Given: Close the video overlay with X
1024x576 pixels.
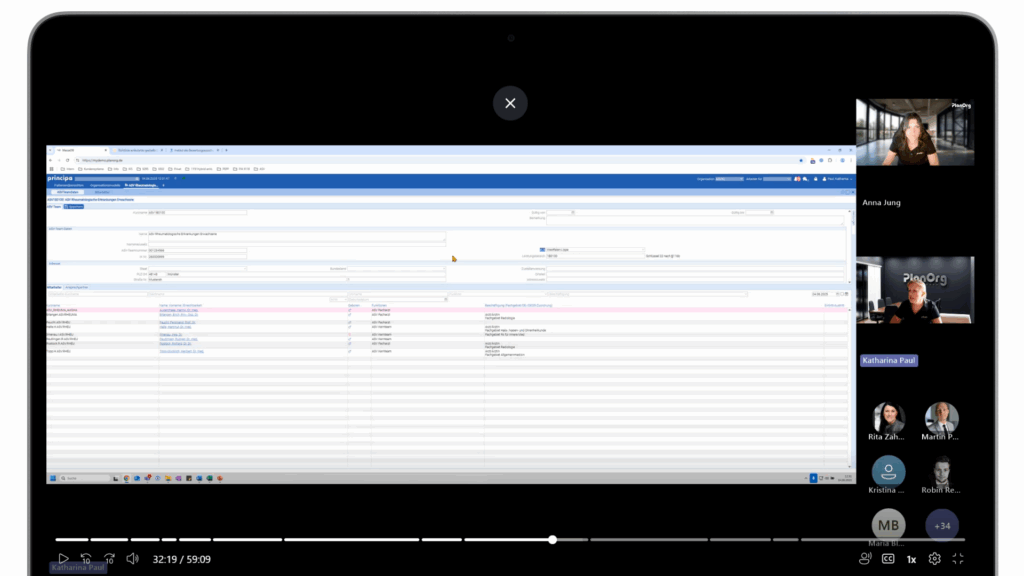Looking at the screenshot, I should click(x=510, y=103).
